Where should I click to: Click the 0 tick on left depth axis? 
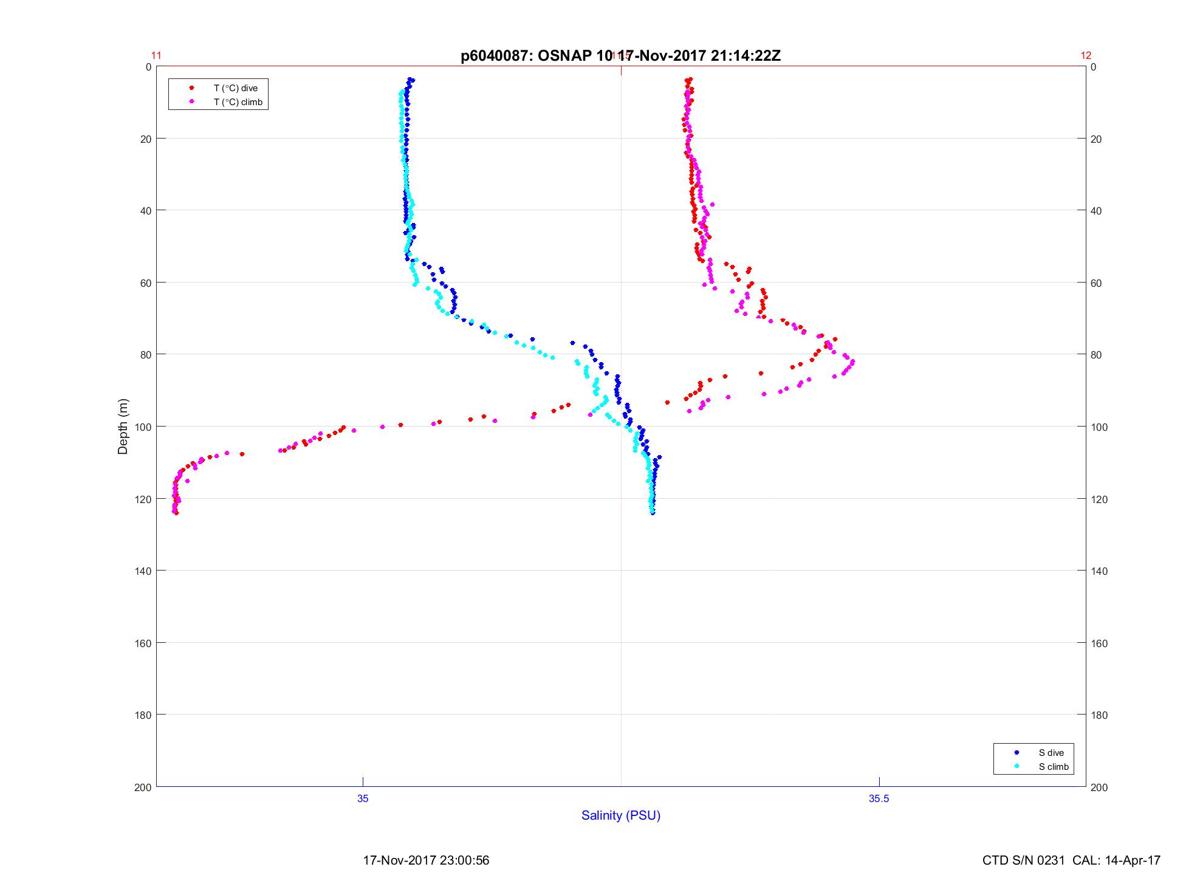click(148, 67)
